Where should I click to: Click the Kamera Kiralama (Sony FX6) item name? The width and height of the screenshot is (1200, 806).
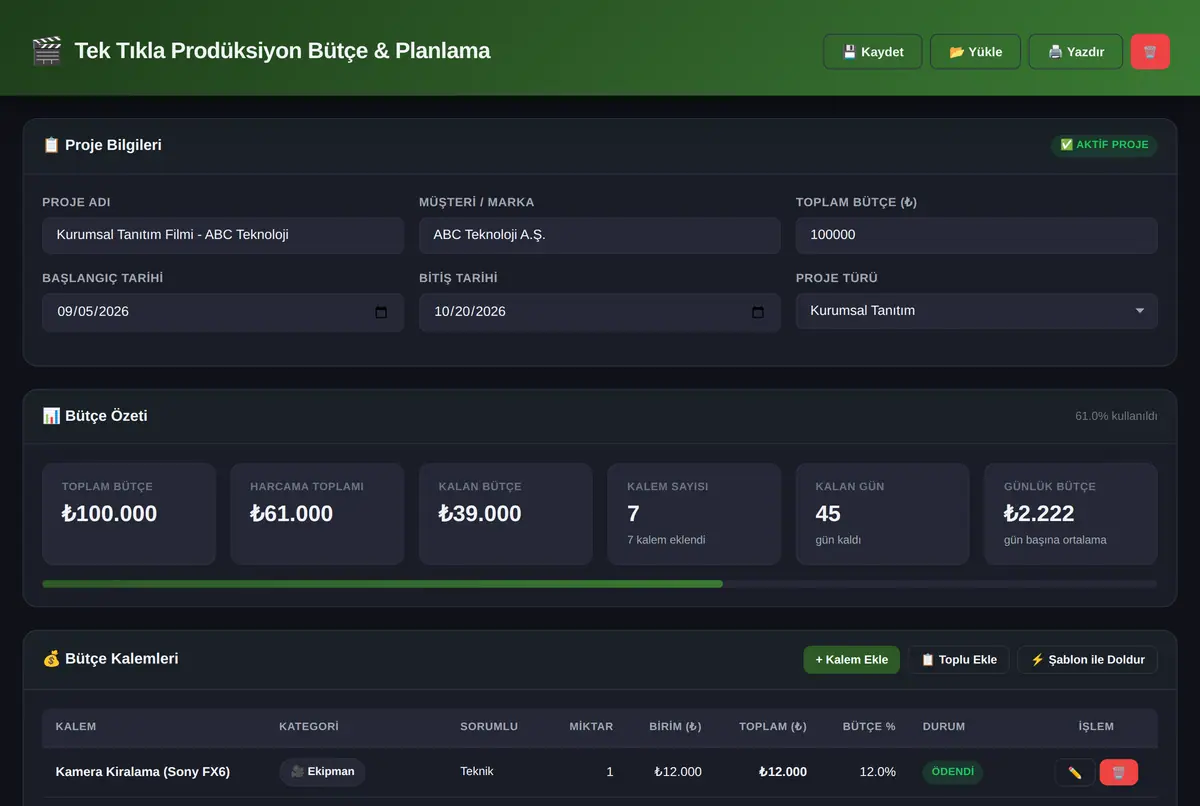143,772
